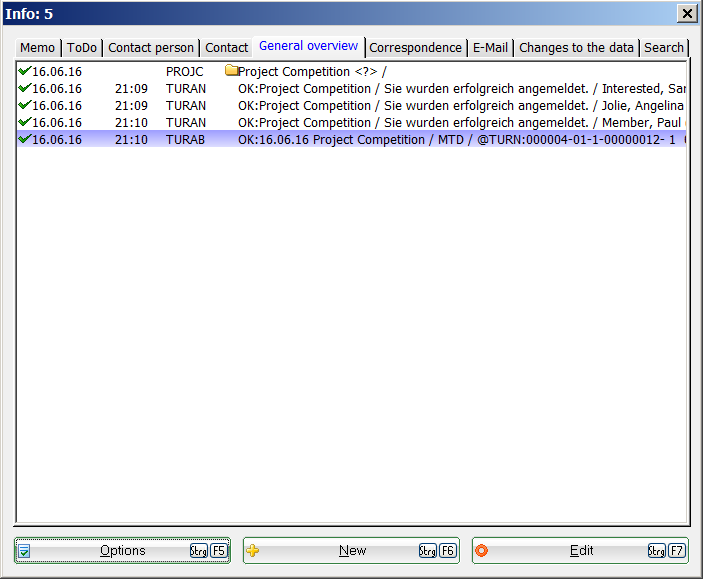
Task: Select the Jolie, Angelina entry row
Action: click(x=350, y=105)
